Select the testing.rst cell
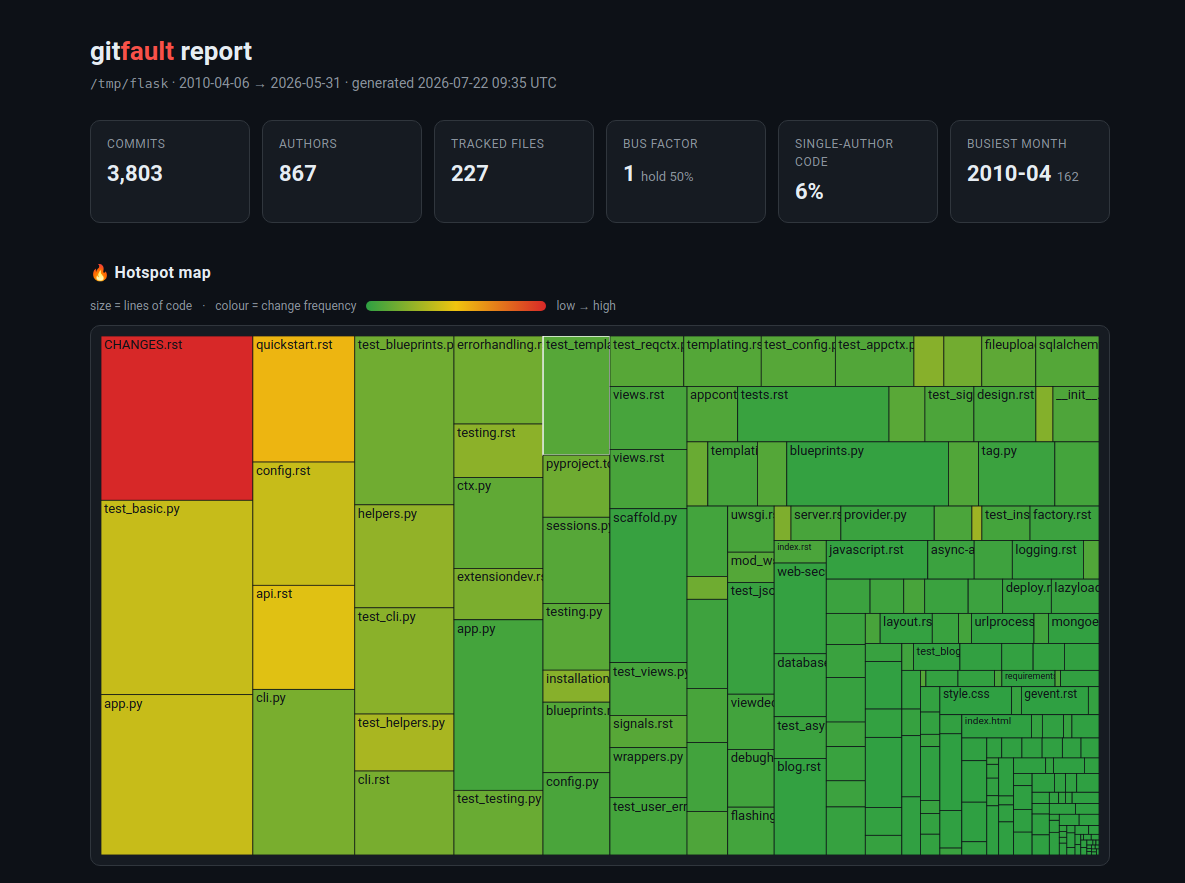1185x883 pixels. tap(499, 451)
